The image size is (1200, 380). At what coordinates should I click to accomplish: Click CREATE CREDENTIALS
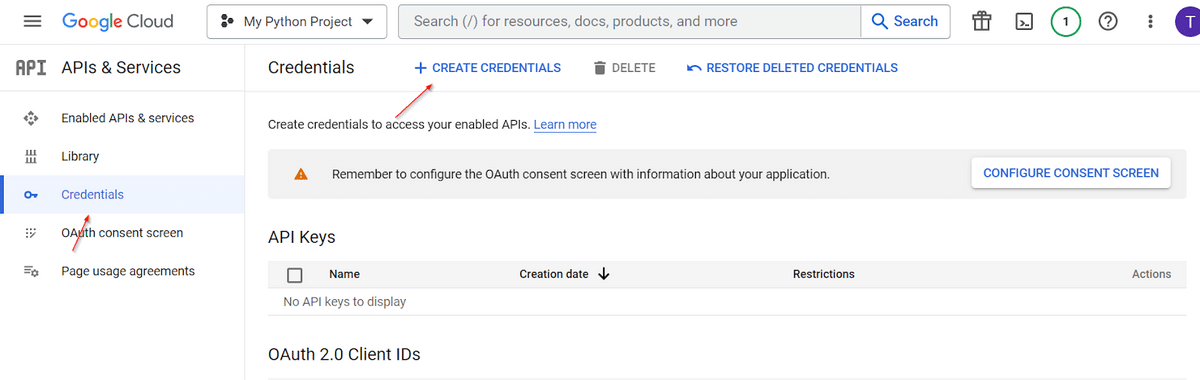pyautogui.click(x=487, y=68)
